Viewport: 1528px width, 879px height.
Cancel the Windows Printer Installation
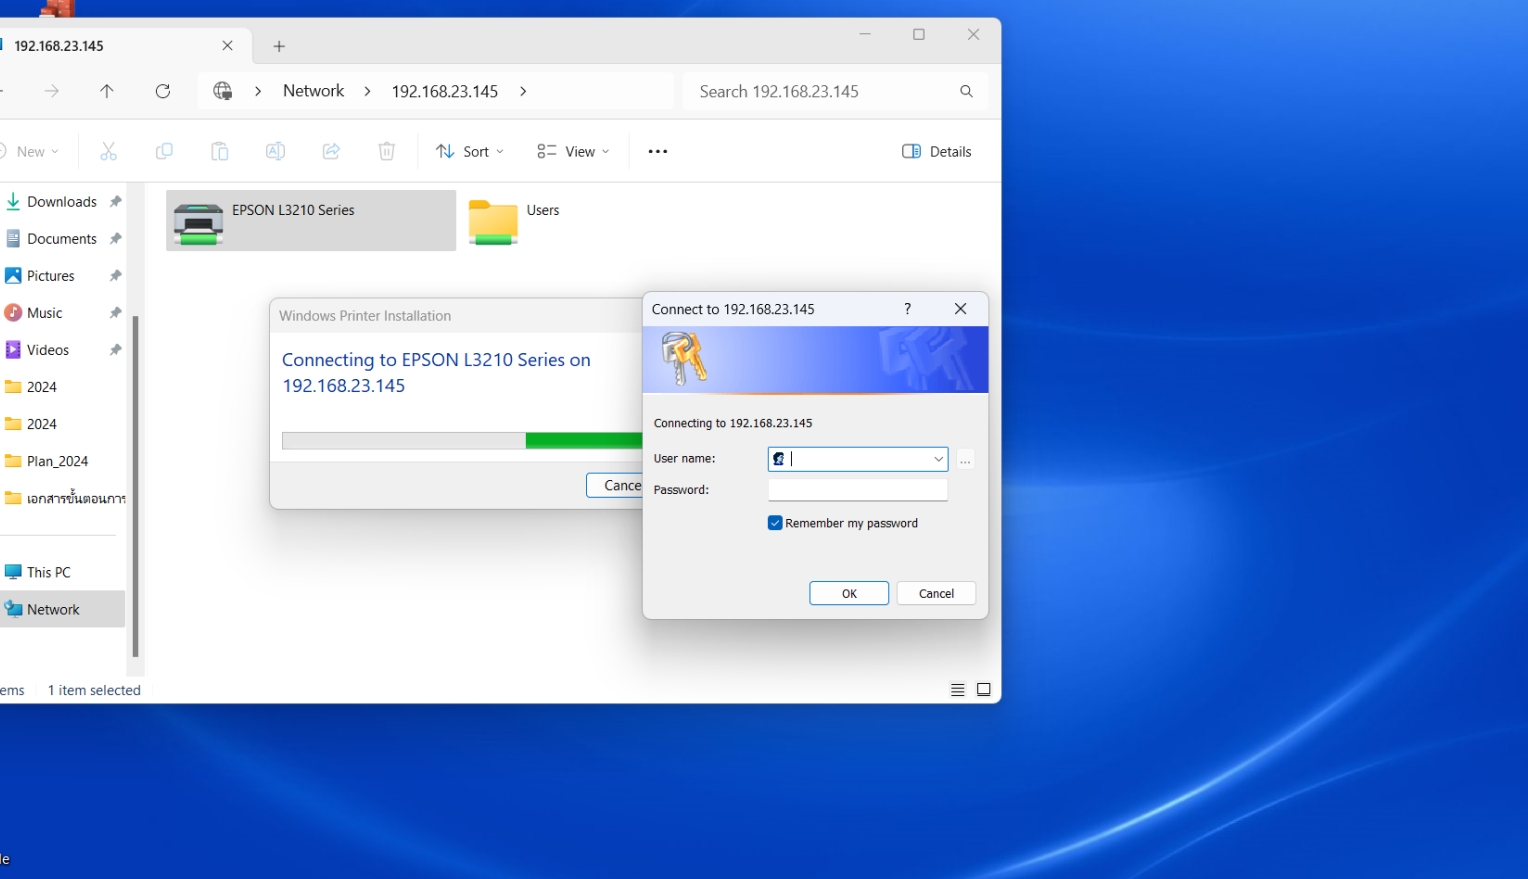click(x=615, y=485)
